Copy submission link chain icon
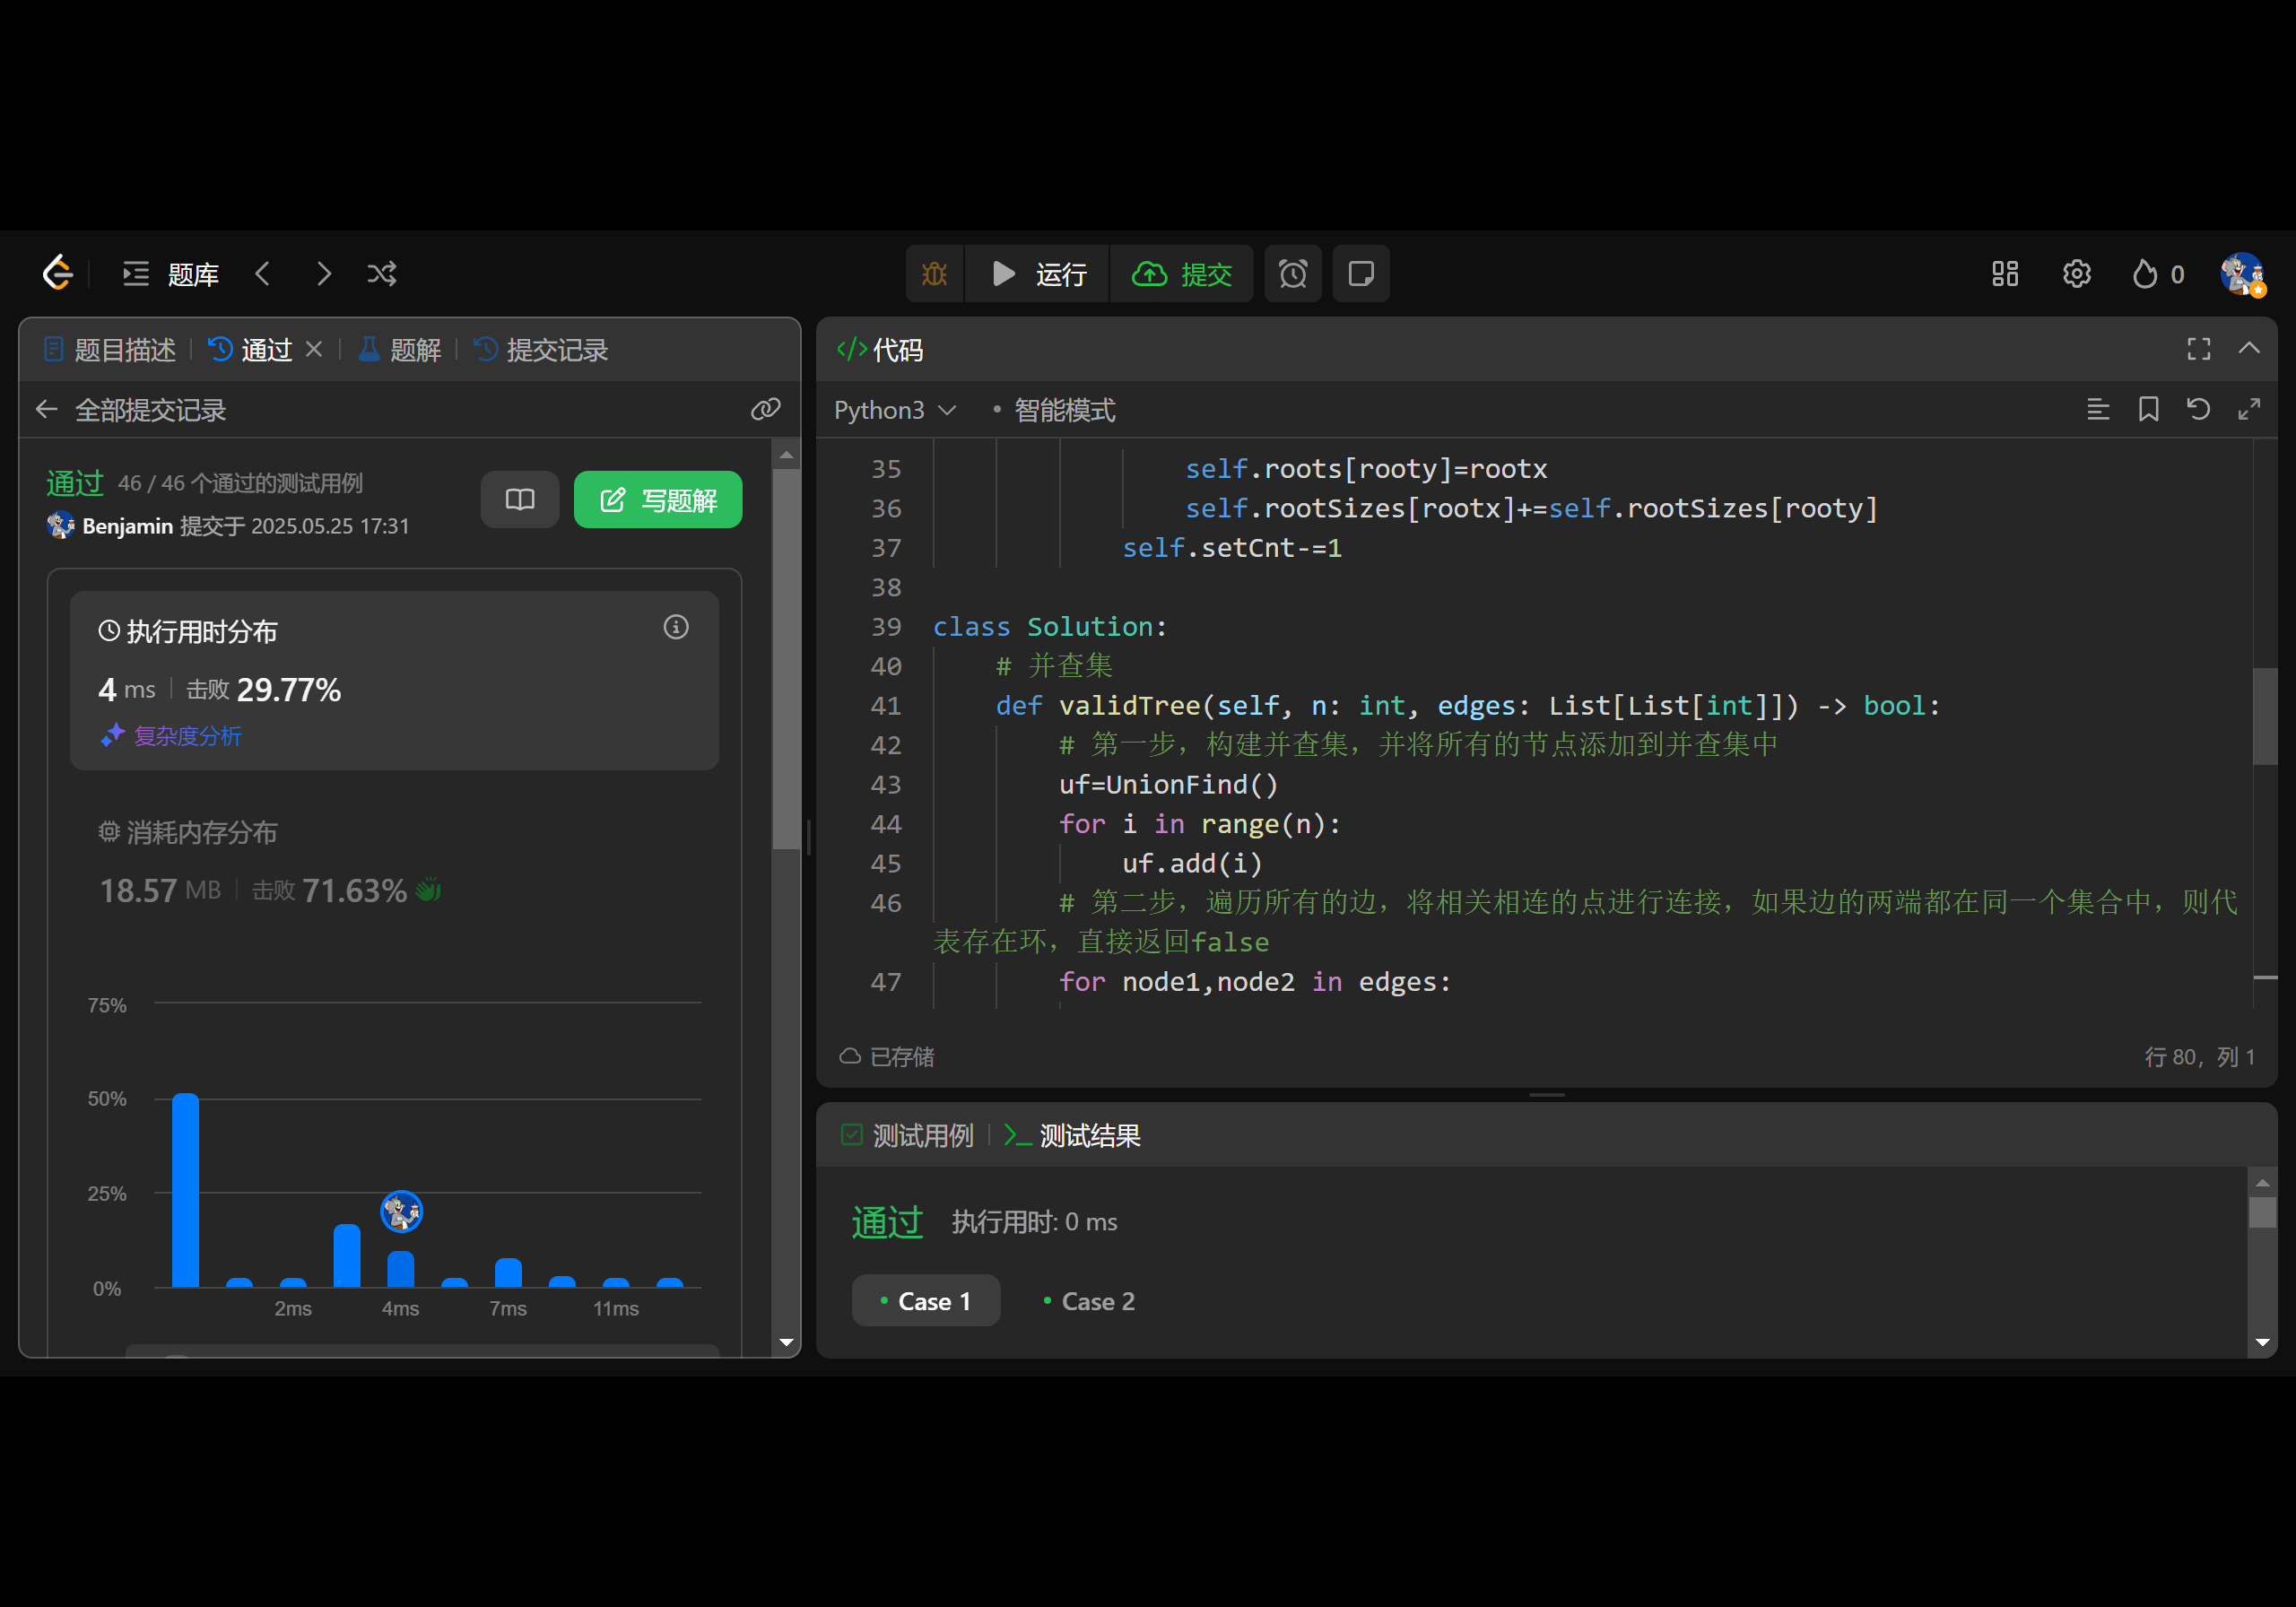Image resolution: width=2296 pixels, height=1607 pixels. click(x=765, y=409)
